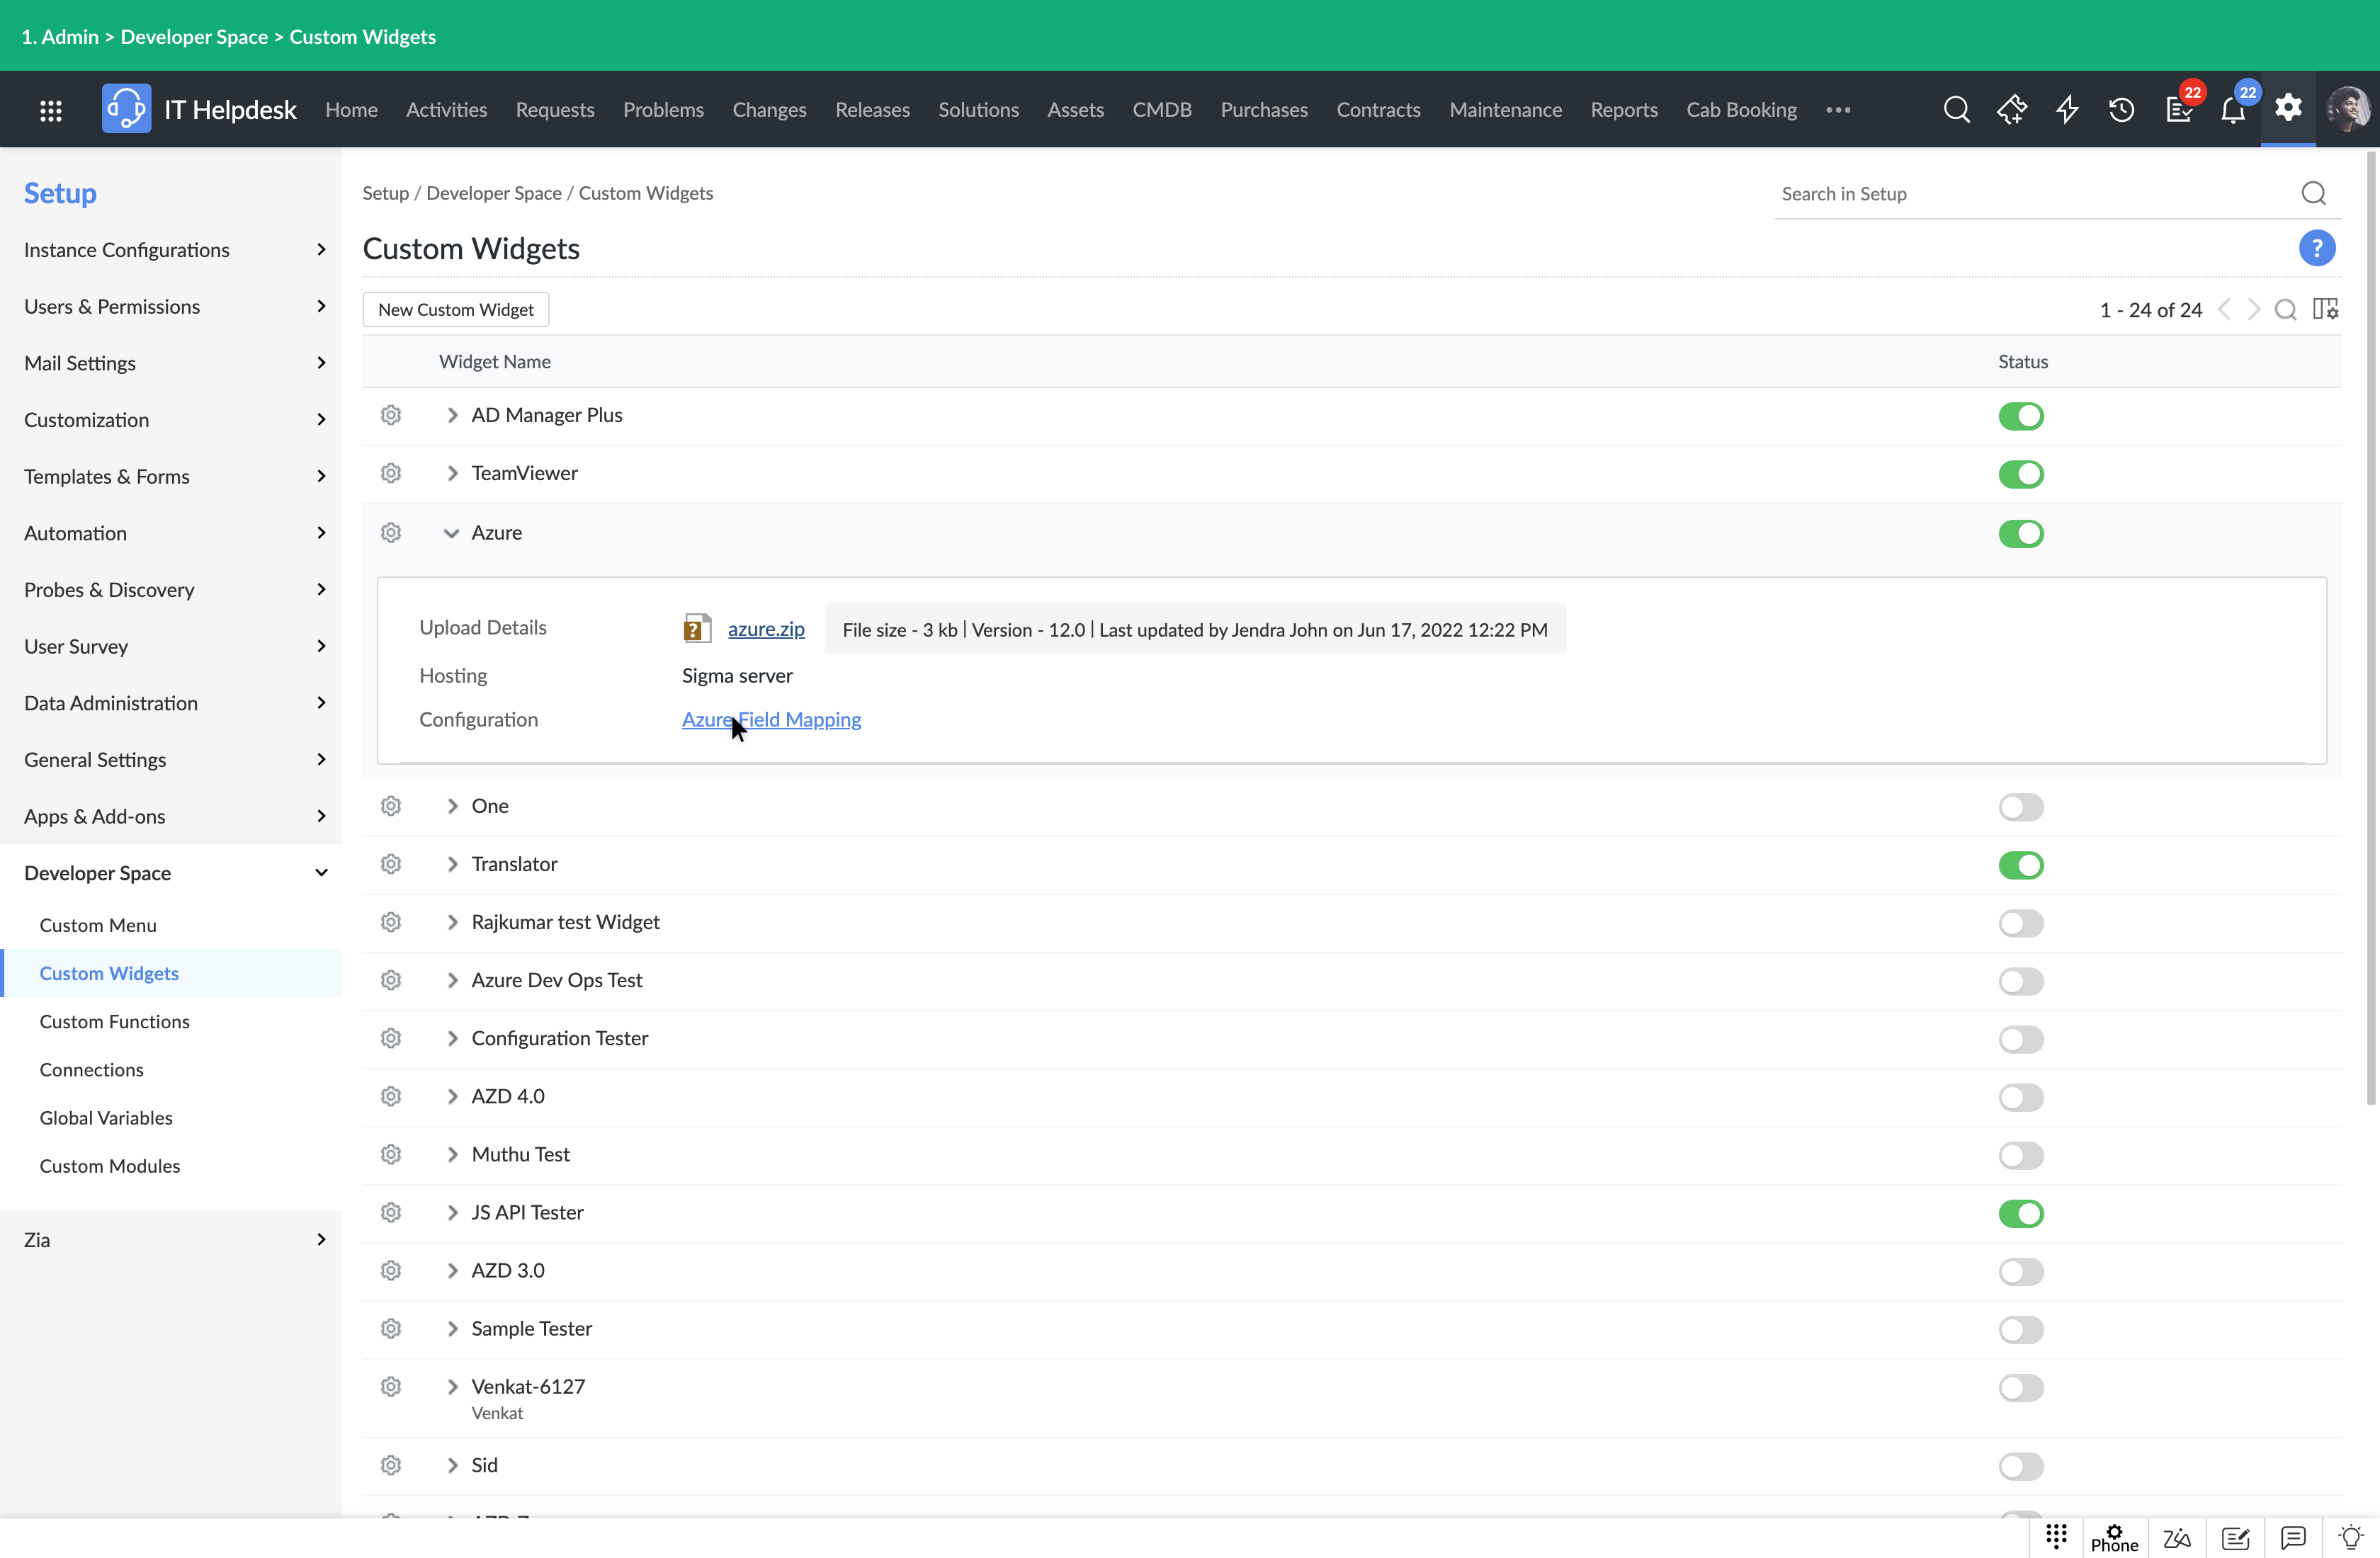Screen dimensions: 2380x1558
Task: Click the New Custom Widget button
Action: [x=455, y=310]
